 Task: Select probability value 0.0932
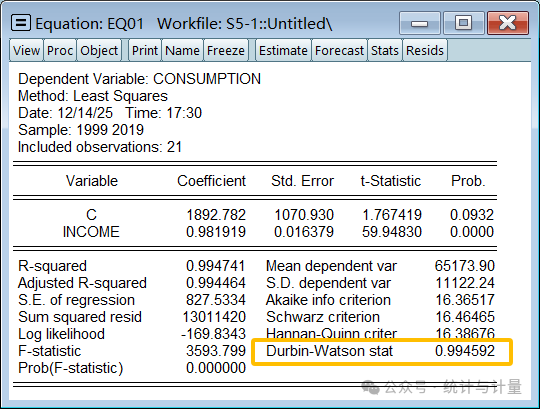coord(472,215)
